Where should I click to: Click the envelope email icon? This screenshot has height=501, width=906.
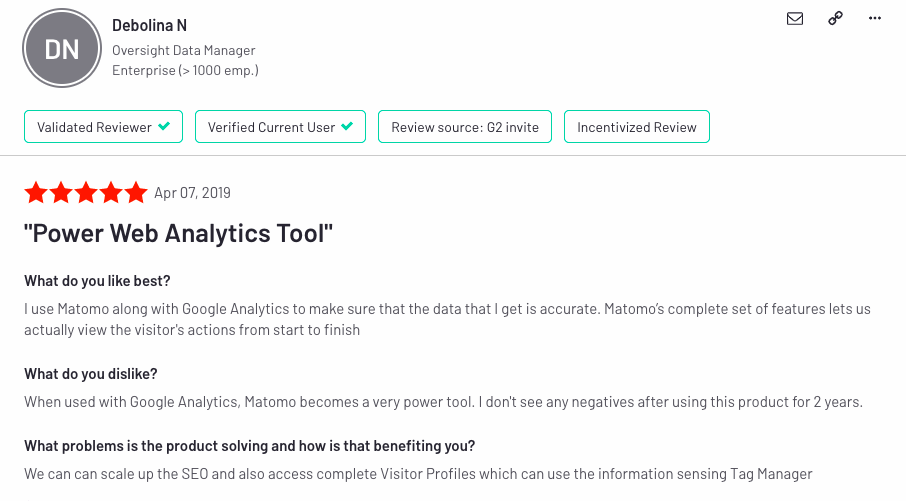coord(795,18)
